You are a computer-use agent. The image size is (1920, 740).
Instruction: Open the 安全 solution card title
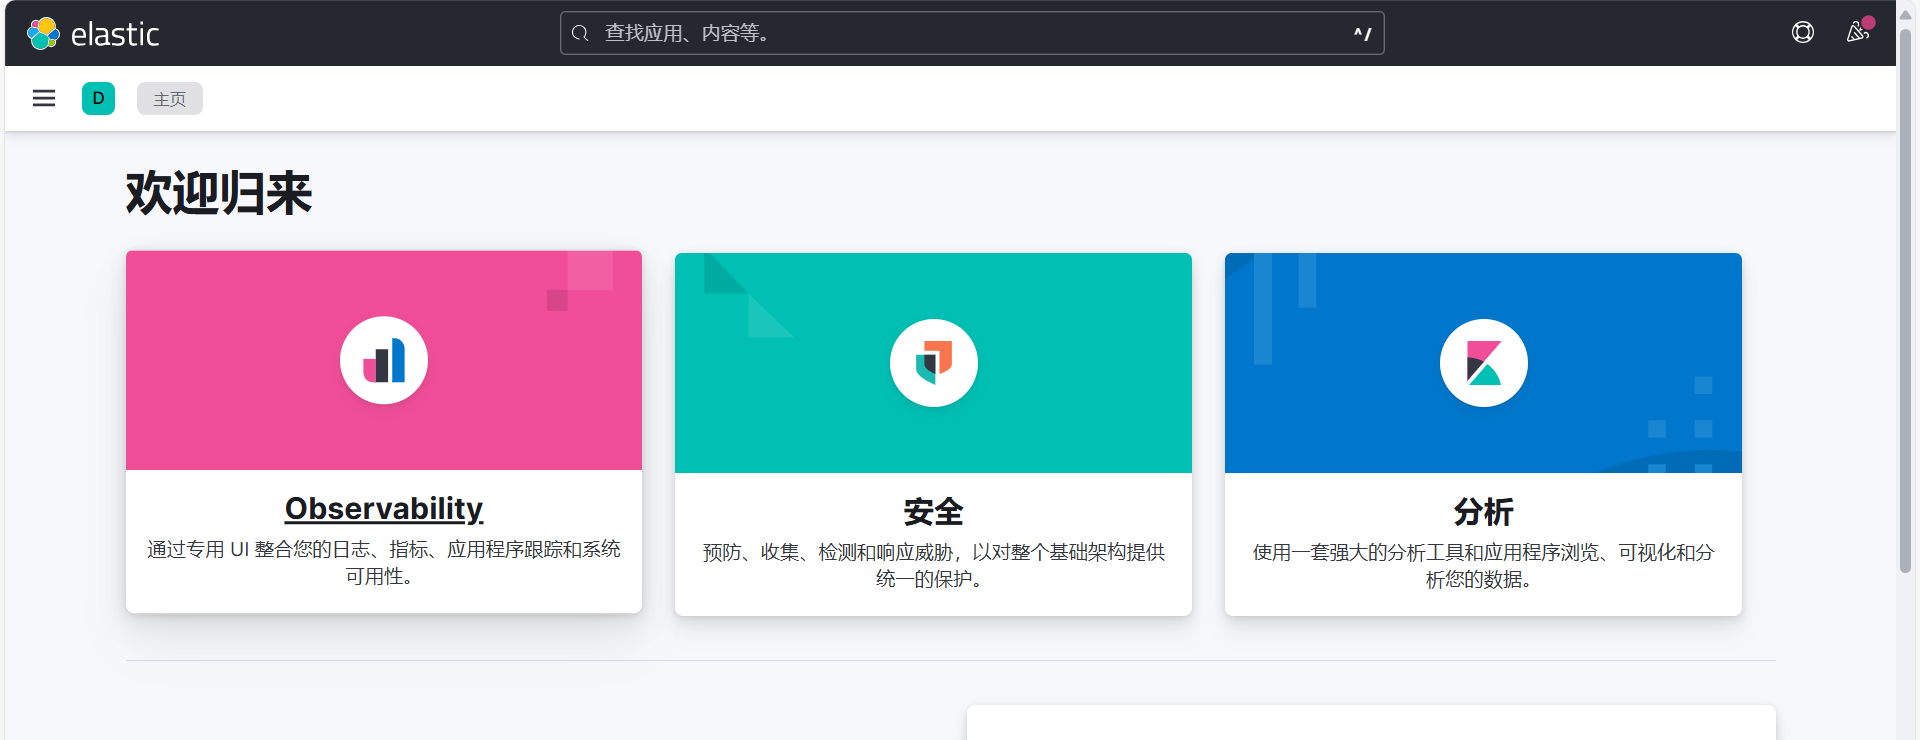pos(934,512)
